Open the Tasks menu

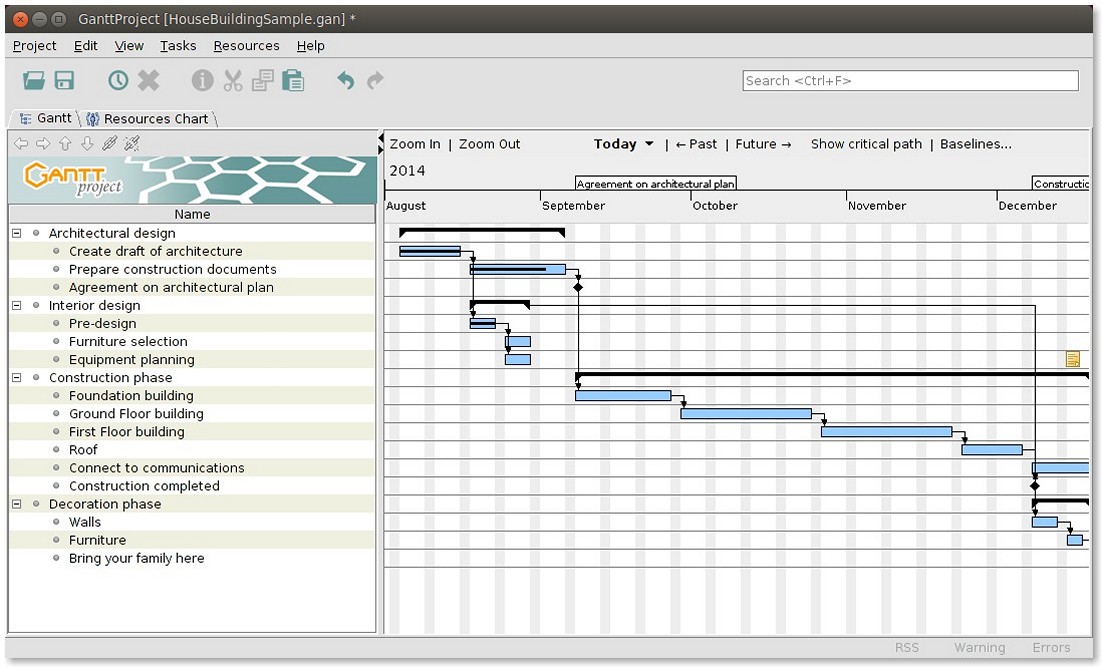(x=178, y=46)
